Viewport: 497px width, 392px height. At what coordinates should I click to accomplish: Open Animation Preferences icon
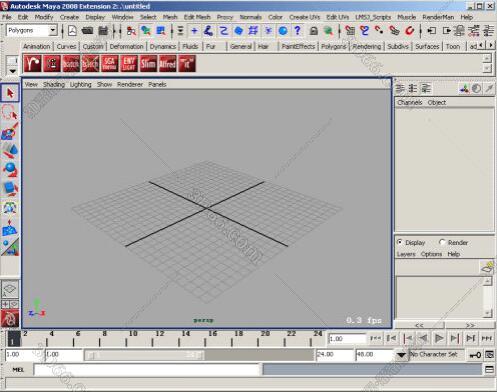[x=489, y=355]
